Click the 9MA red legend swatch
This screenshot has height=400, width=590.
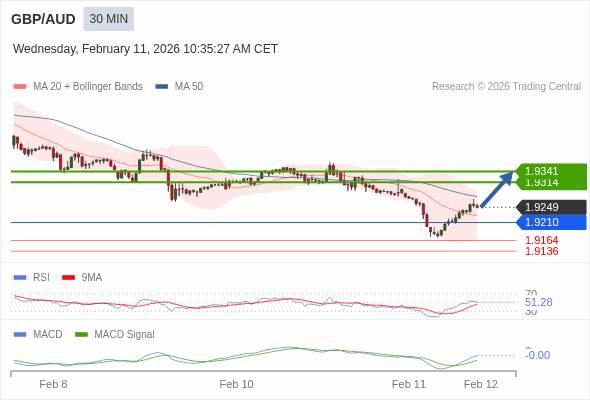(68, 278)
